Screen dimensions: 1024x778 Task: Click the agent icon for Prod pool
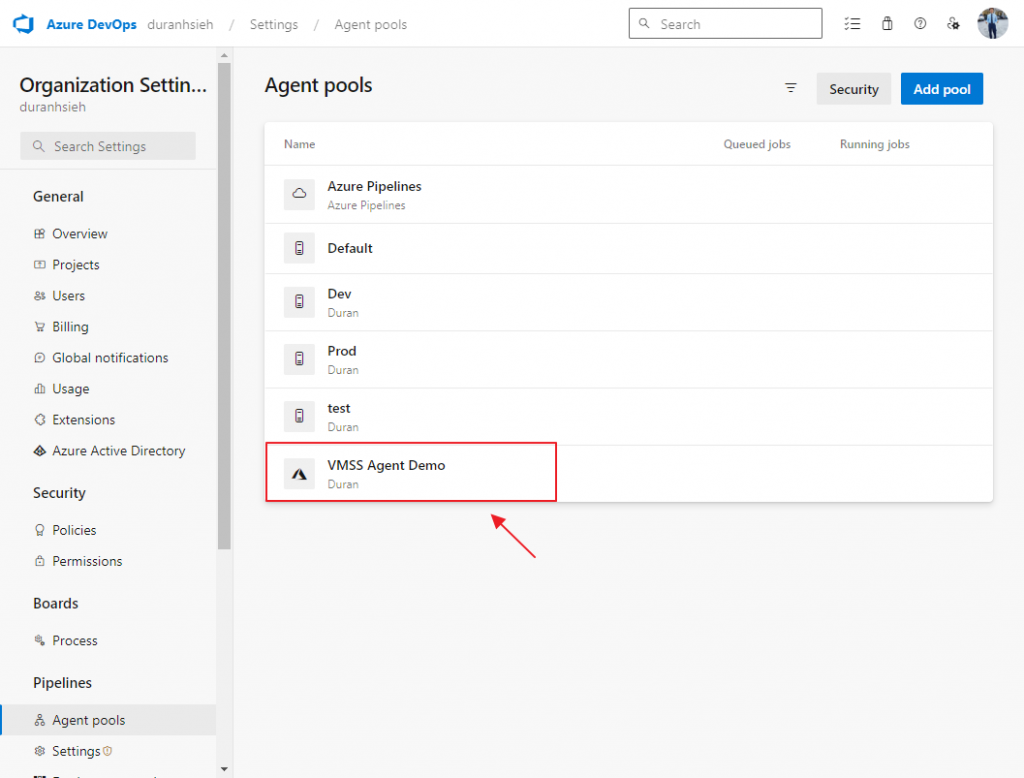(299, 359)
